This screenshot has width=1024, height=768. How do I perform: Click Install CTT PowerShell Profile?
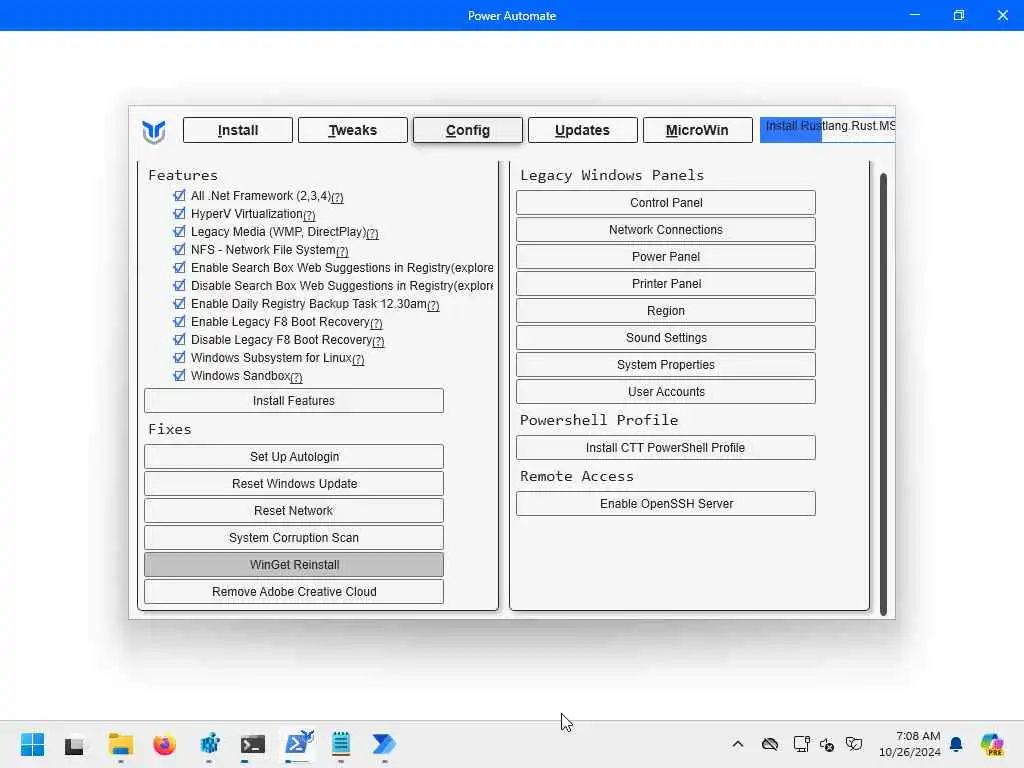point(665,447)
